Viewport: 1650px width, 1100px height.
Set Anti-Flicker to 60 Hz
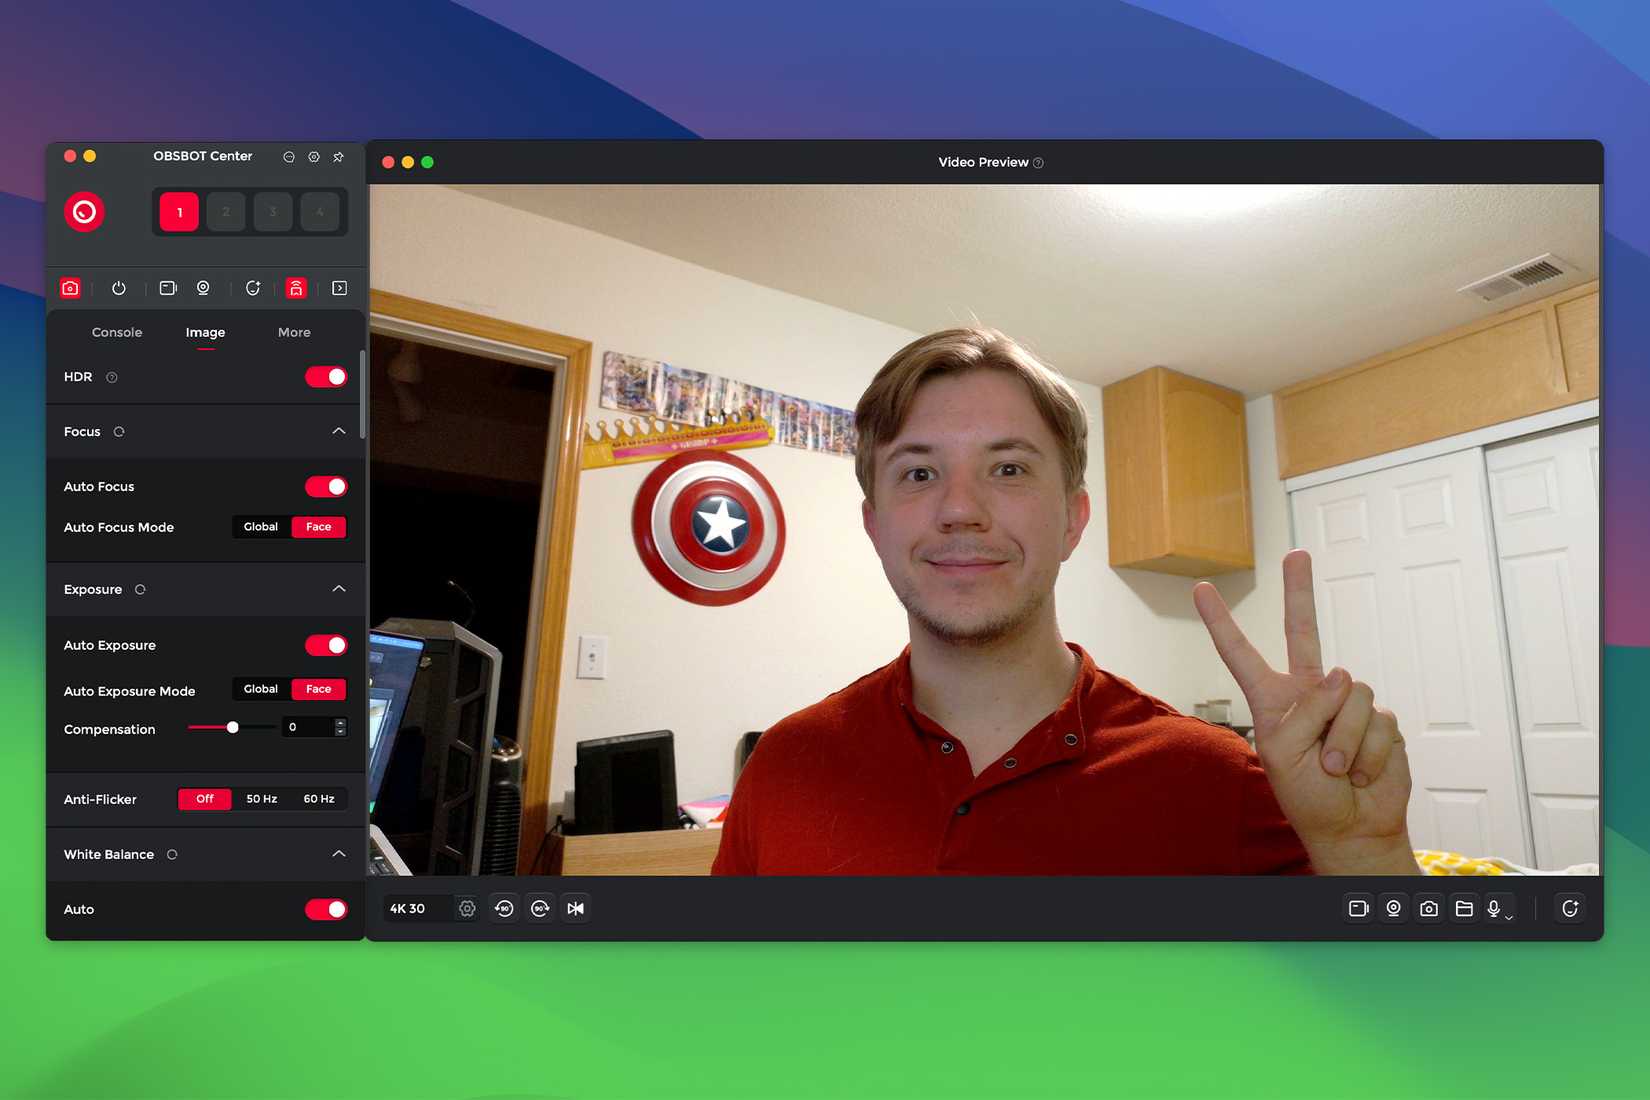tap(317, 799)
